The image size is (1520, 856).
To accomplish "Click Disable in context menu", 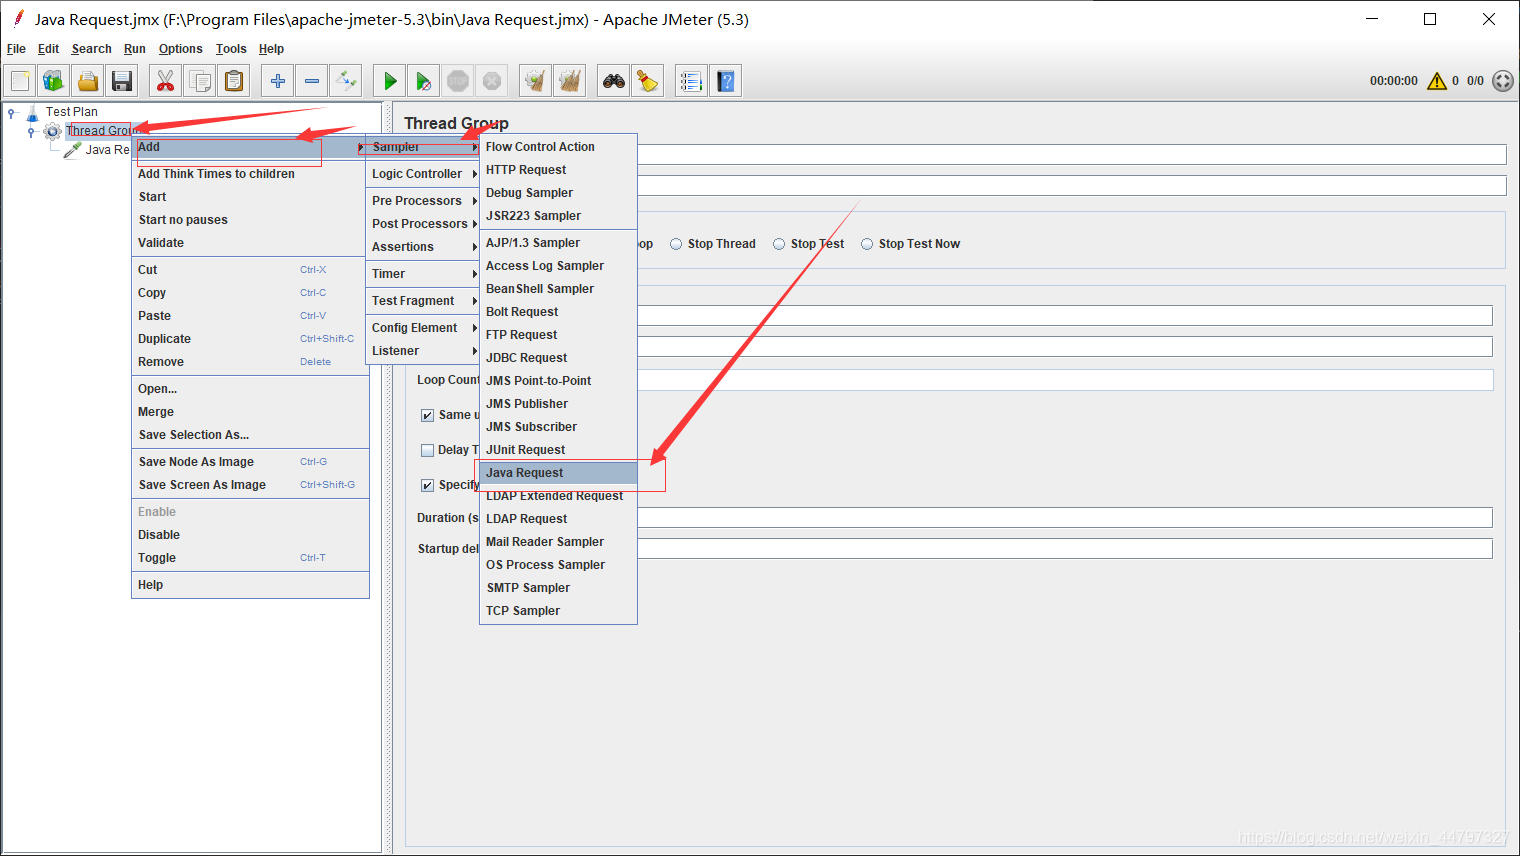I will [x=250, y=535].
